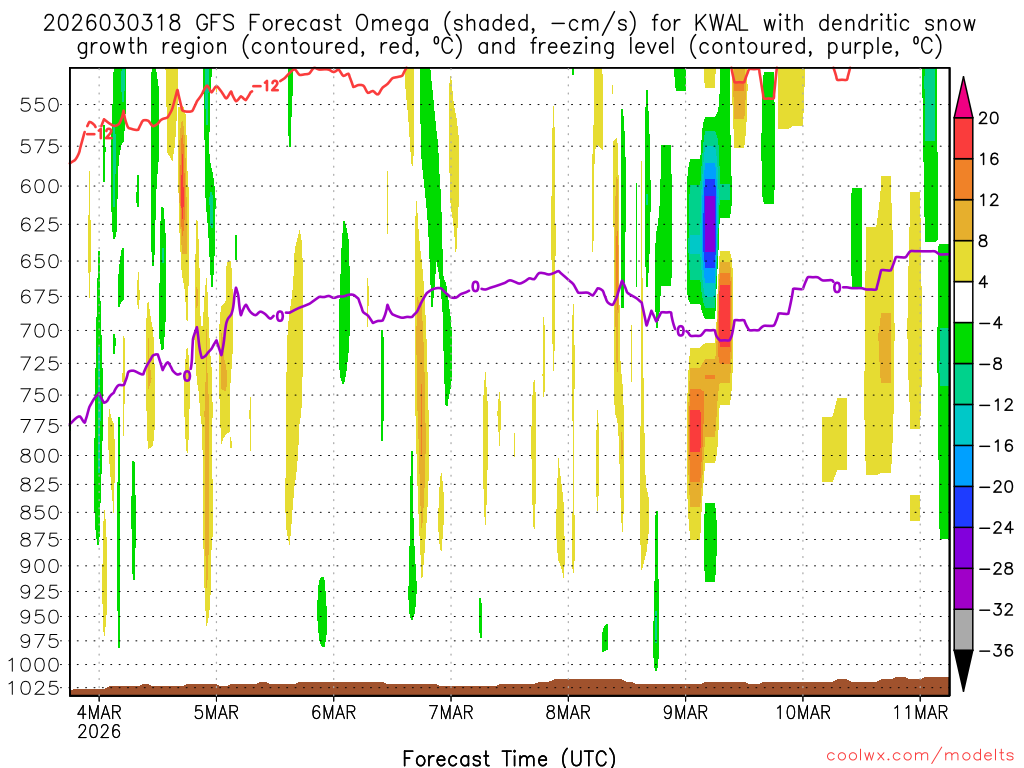The image size is (1024, 768).
Task: Click the purple legend swatch between -24 and -28
Action: [963, 548]
